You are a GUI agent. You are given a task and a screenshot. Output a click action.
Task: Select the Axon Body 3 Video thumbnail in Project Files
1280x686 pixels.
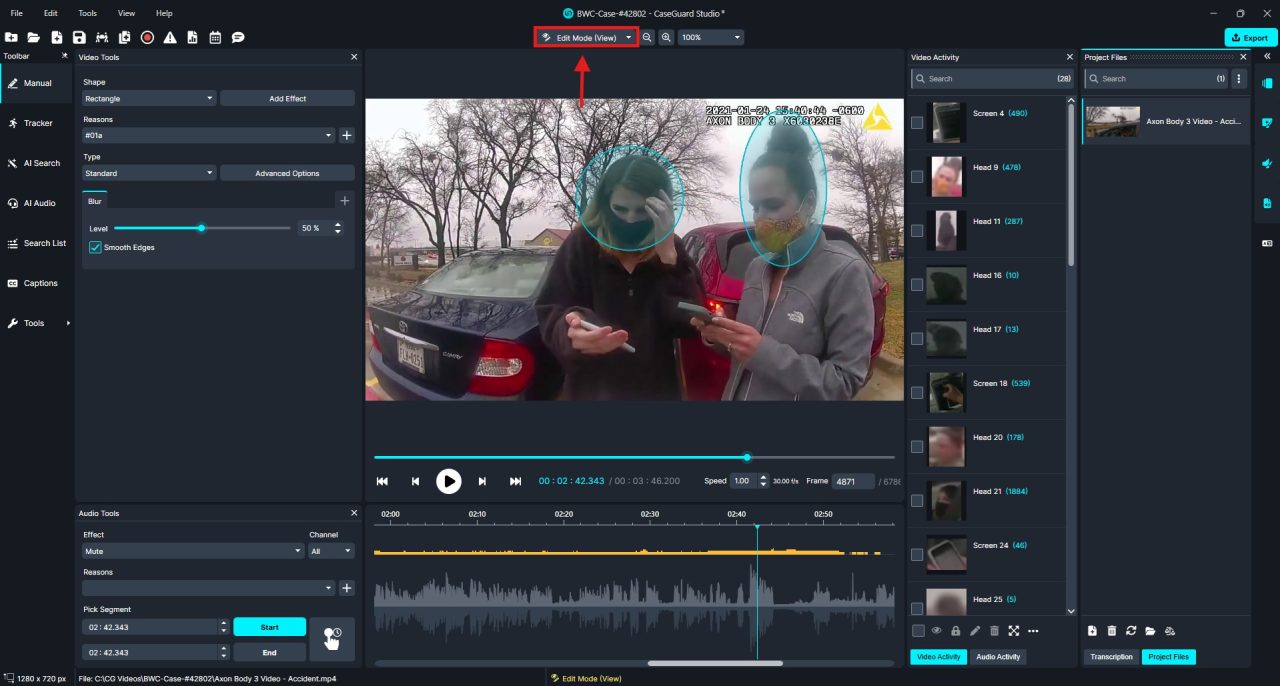pyautogui.click(x=1112, y=121)
